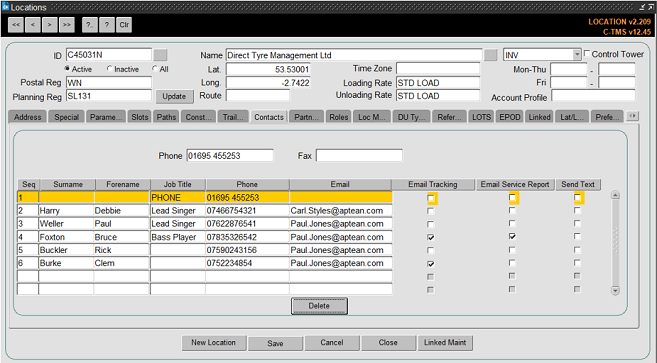
Task: Click the Loading Rate field STD LOAD
Action: [438, 83]
